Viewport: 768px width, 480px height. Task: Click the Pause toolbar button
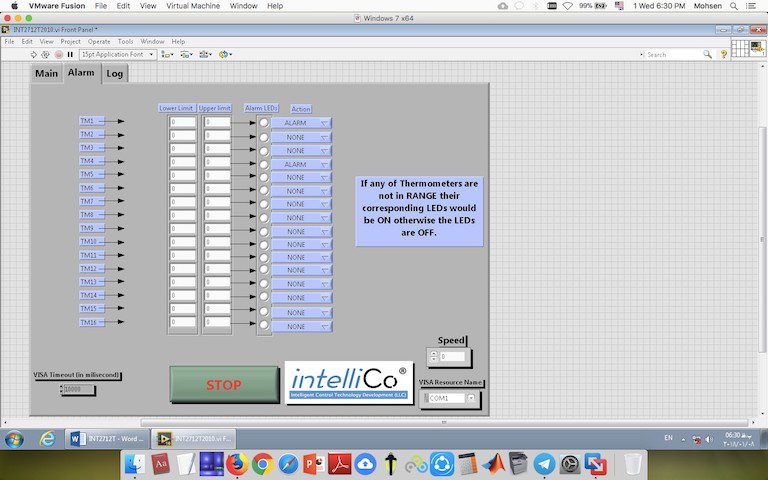(69, 54)
